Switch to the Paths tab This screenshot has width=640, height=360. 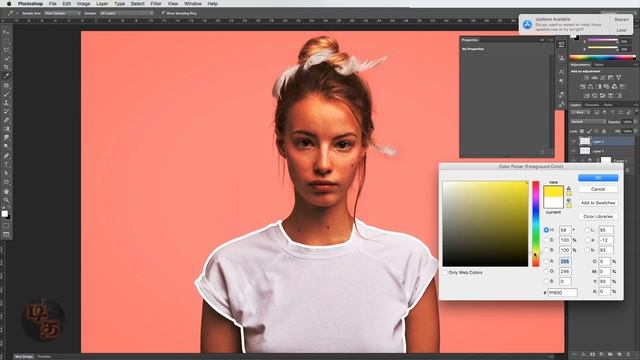coord(608,105)
